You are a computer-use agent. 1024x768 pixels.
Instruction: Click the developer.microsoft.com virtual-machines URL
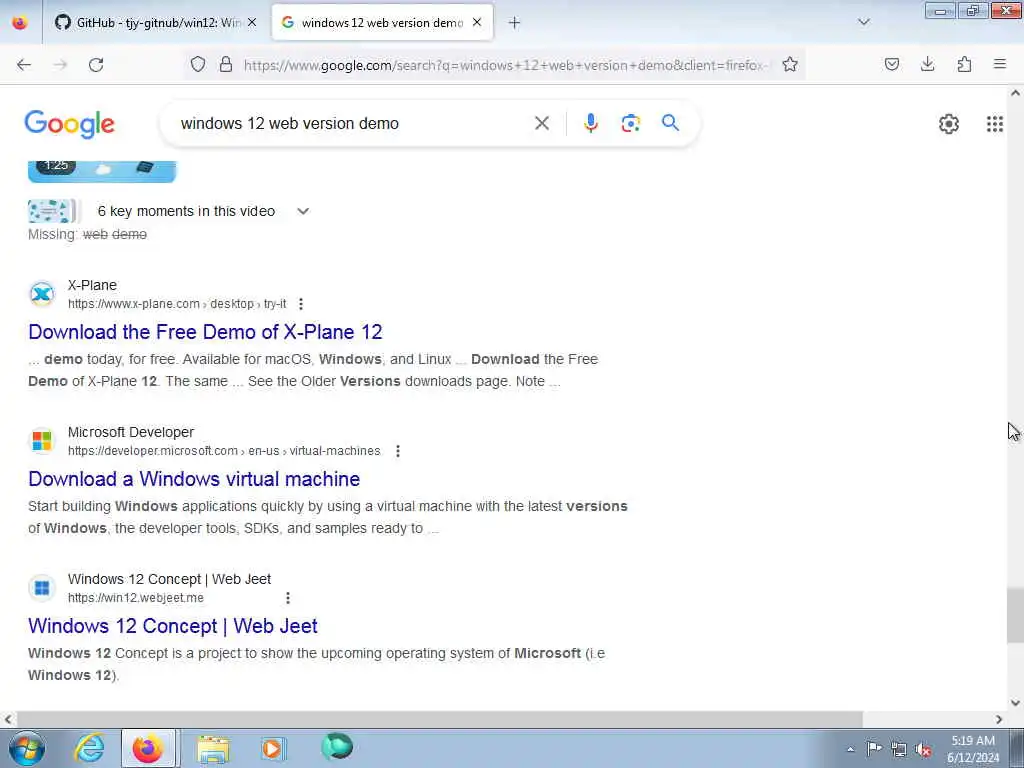tap(224, 451)
